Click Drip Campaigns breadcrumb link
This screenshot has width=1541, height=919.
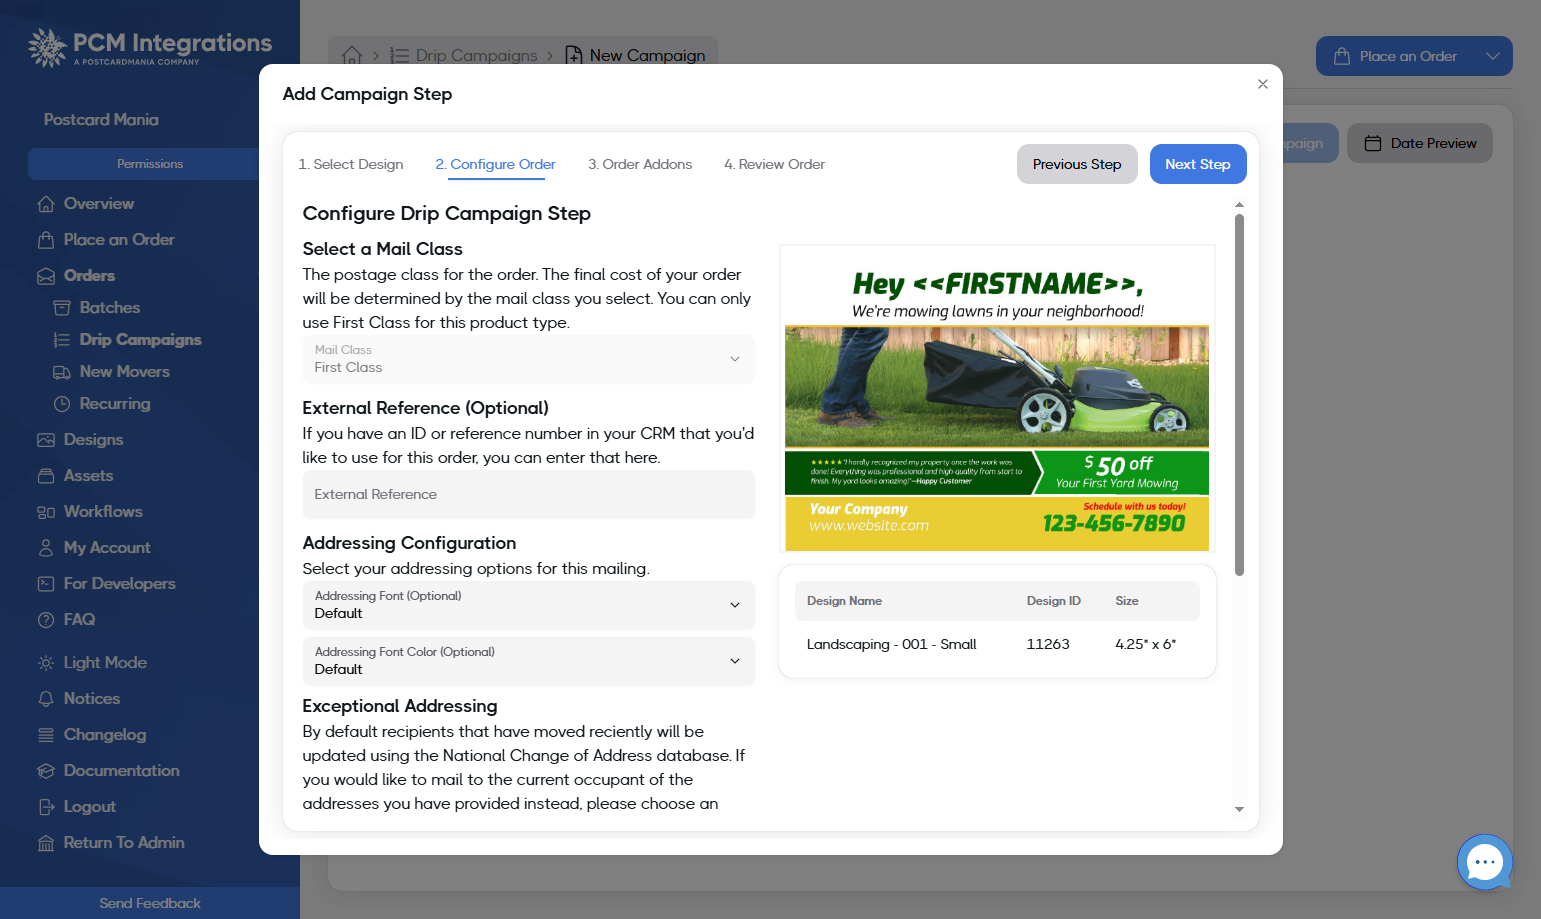[x=464, y=55]
